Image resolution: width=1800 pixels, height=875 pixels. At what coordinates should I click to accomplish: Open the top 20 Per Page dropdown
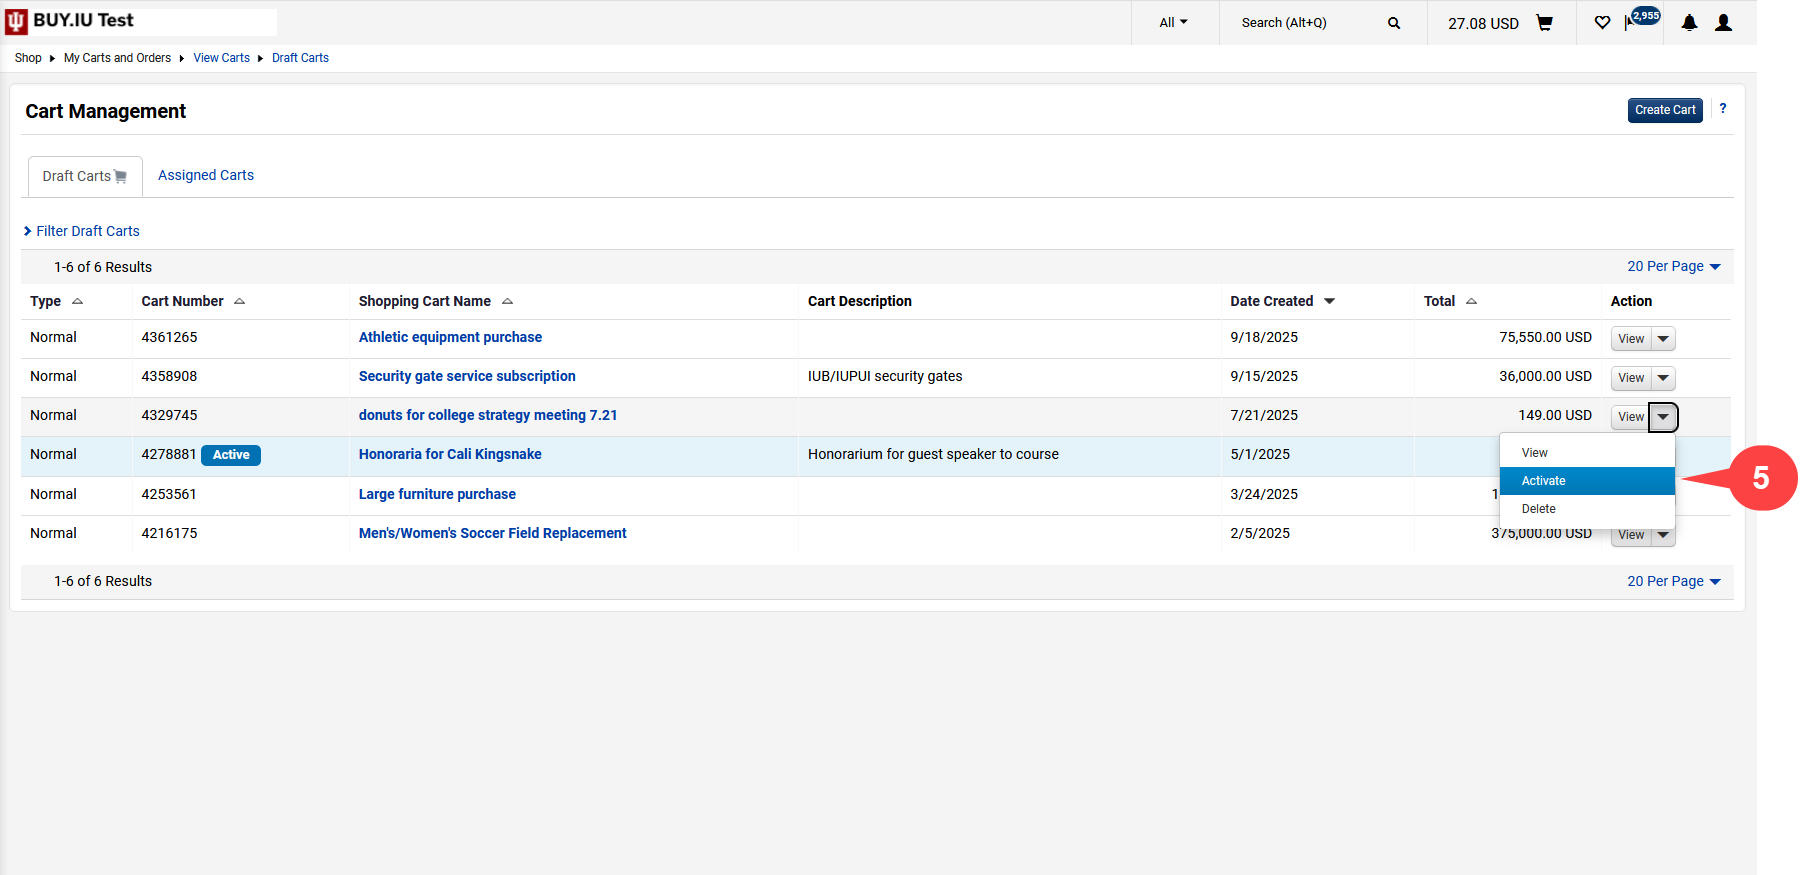[x=1673, y=266]
